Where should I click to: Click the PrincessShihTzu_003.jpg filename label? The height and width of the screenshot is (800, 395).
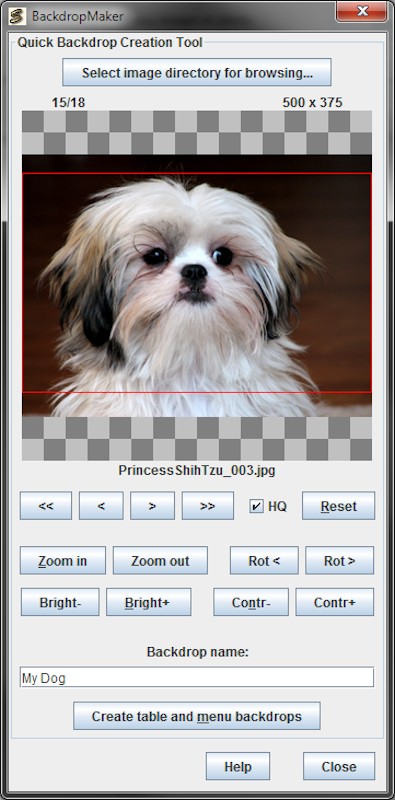pos(197,470)
